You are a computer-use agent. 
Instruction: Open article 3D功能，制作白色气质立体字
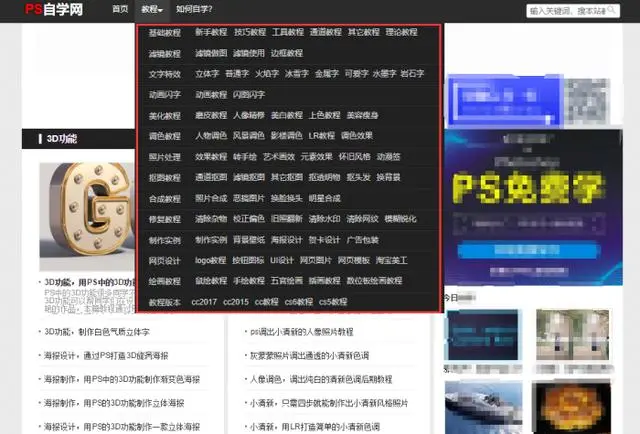click(x=97, y=332)
